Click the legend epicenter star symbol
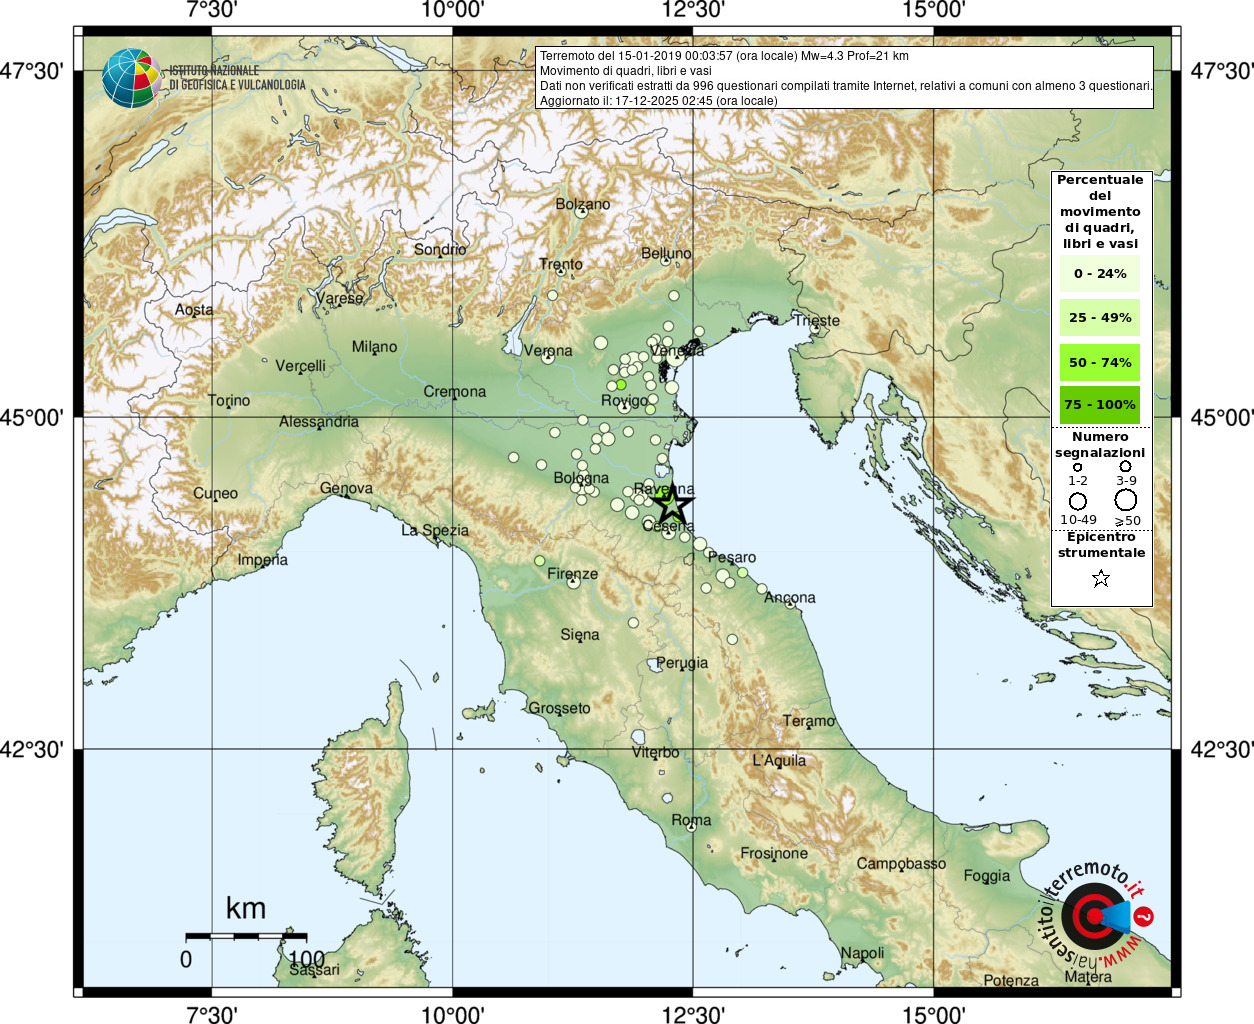The image size is (1254, 1024). tap(1101, 578)
